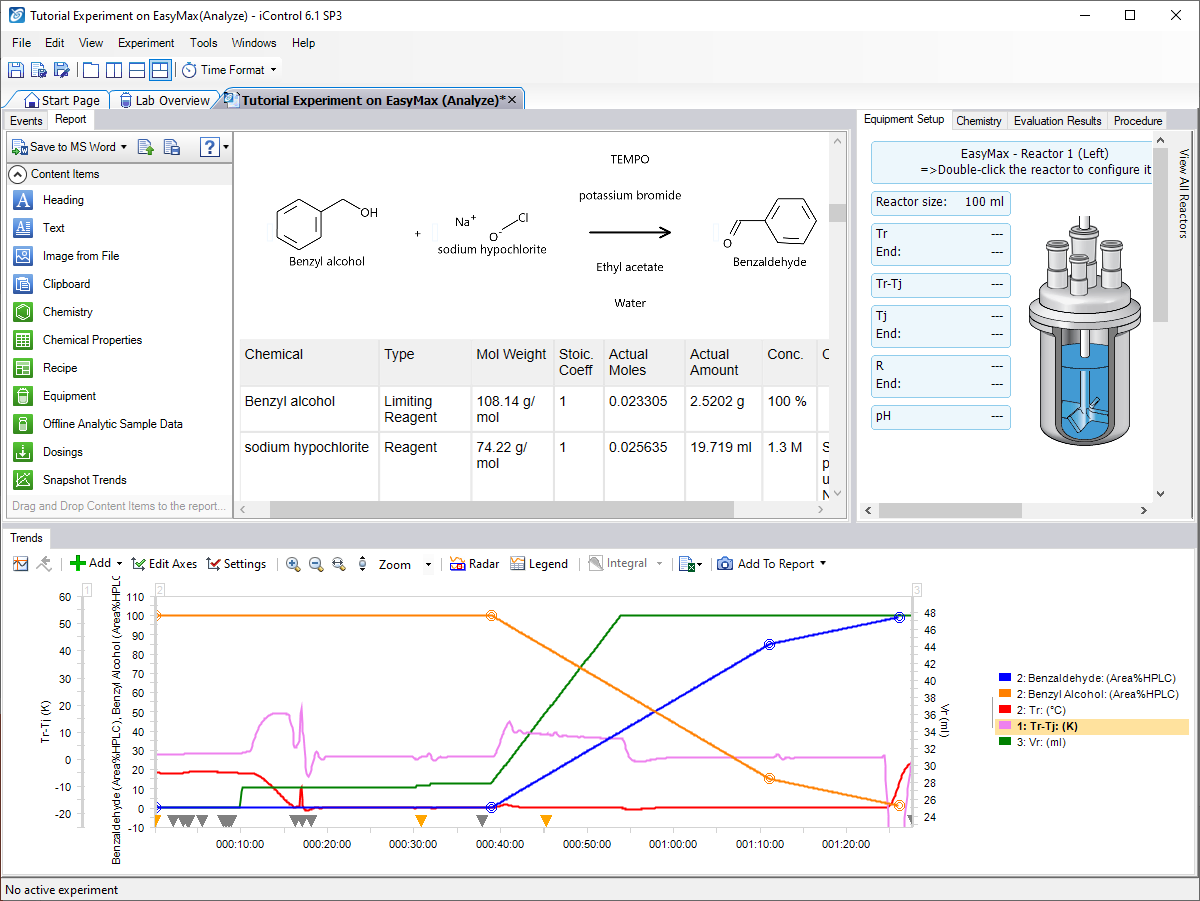Click the Heading content item icon
The width and height of the screenshot is (1200, 901).
[x=24, y=200]
